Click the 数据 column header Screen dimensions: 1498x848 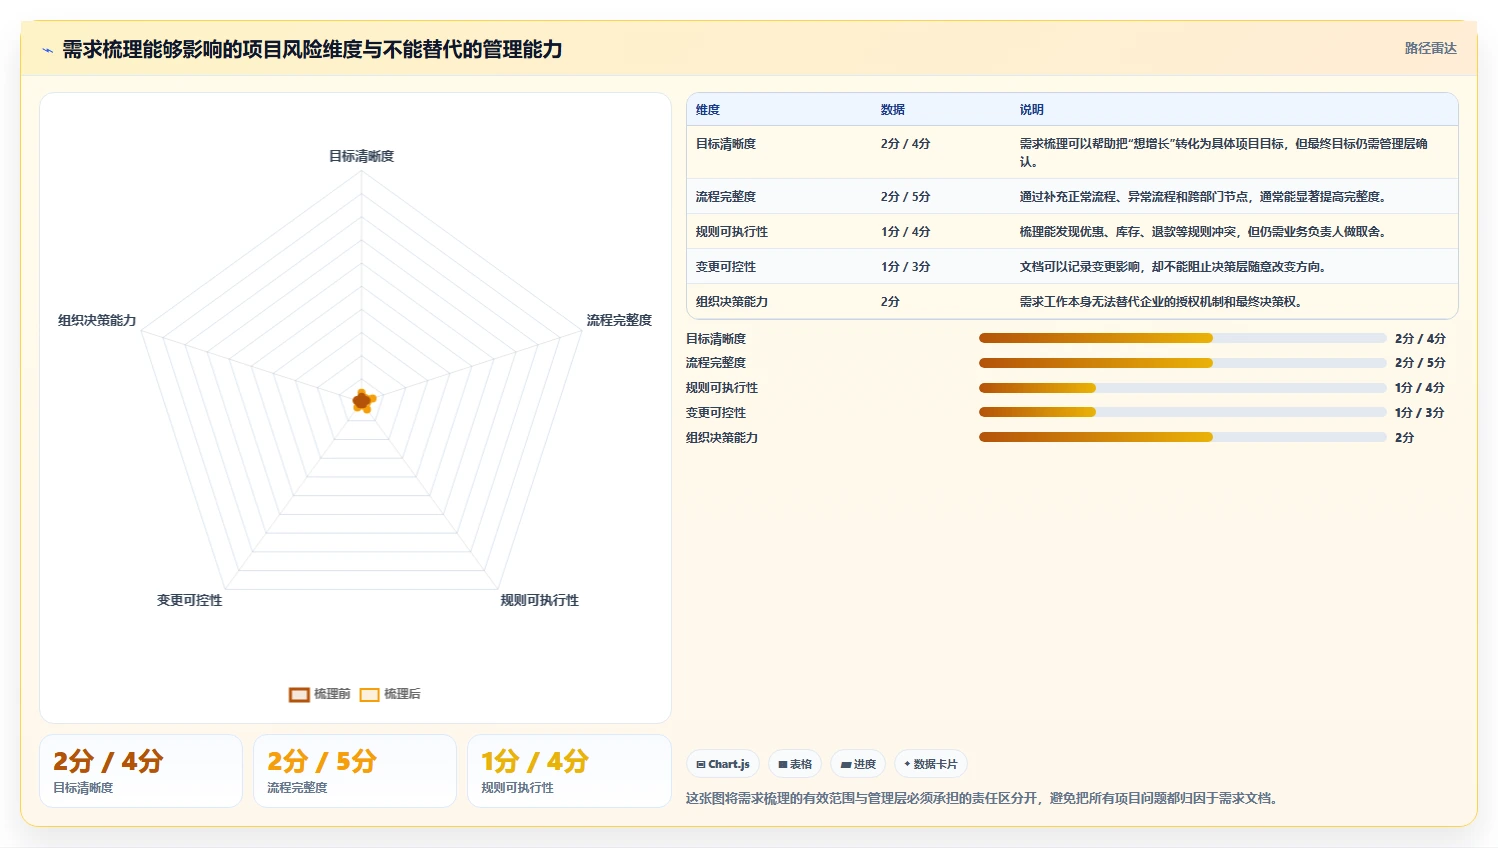[893, 110]
